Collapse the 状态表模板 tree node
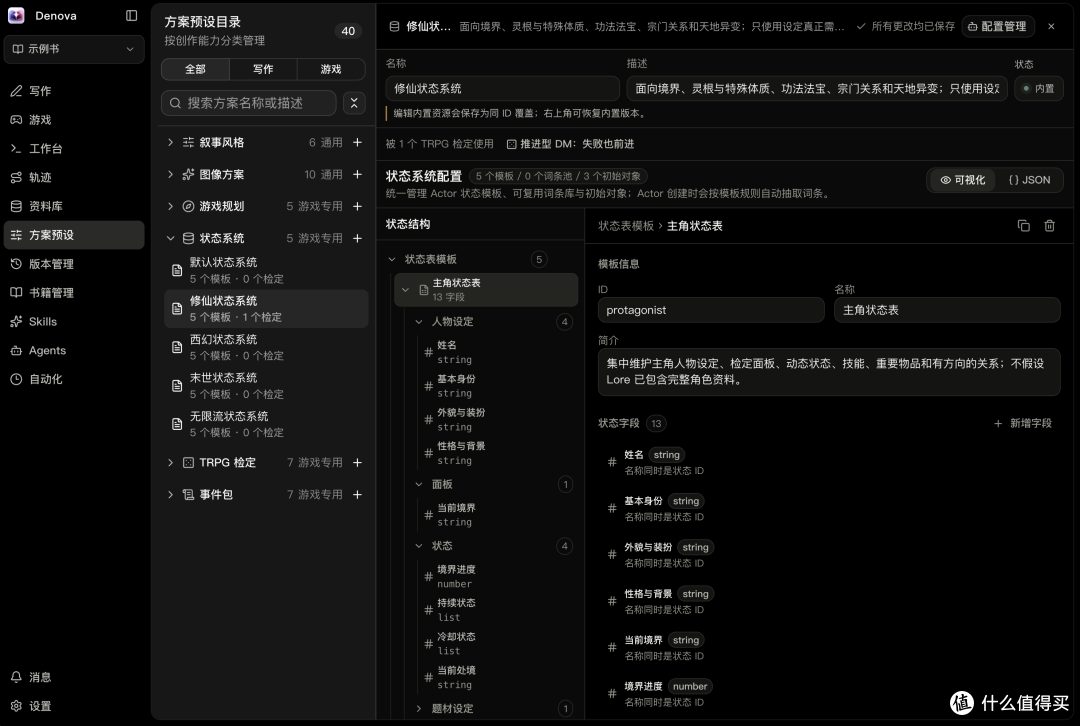The width and height of the screenshot is (1080, 726). tap(392, 259)
